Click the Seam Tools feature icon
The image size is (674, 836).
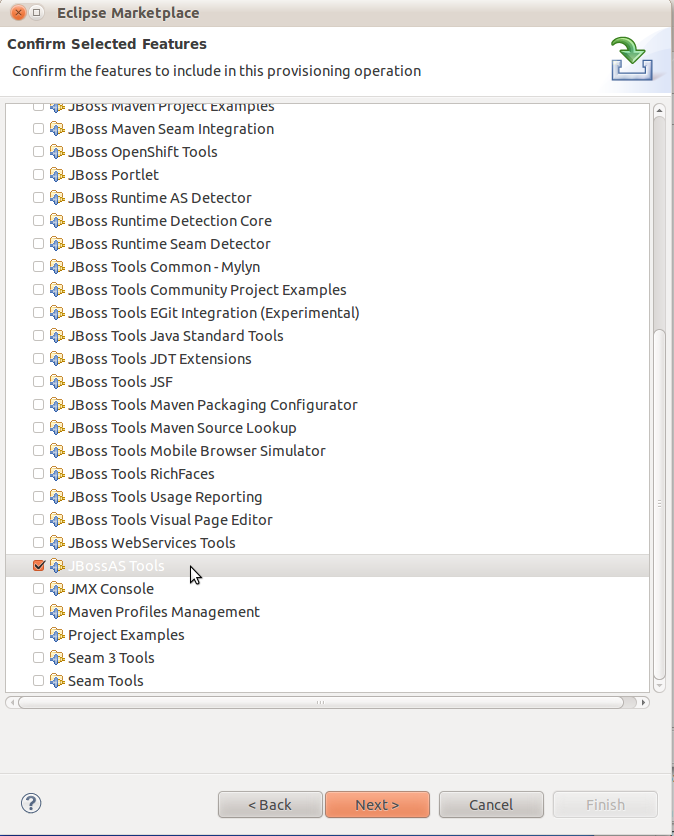pos(57,681)
